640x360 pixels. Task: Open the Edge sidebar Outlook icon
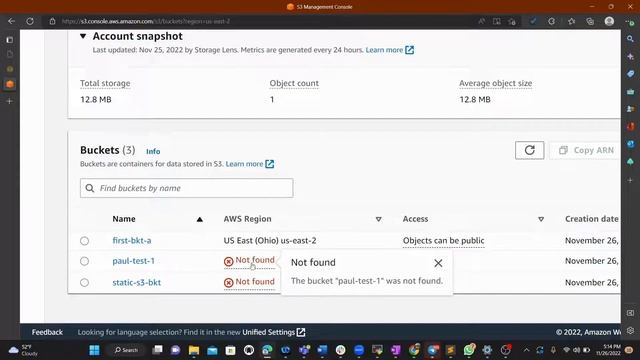(x=630, y=144)
